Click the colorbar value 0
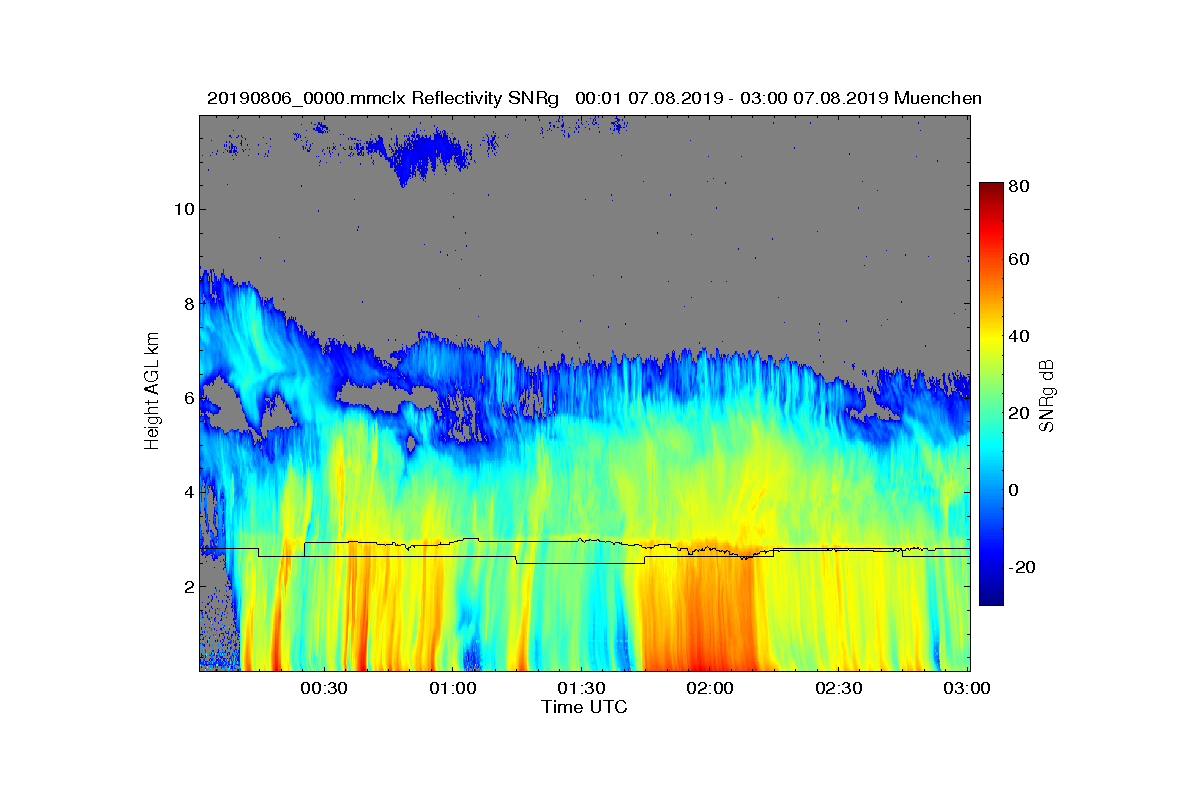 1016,490
